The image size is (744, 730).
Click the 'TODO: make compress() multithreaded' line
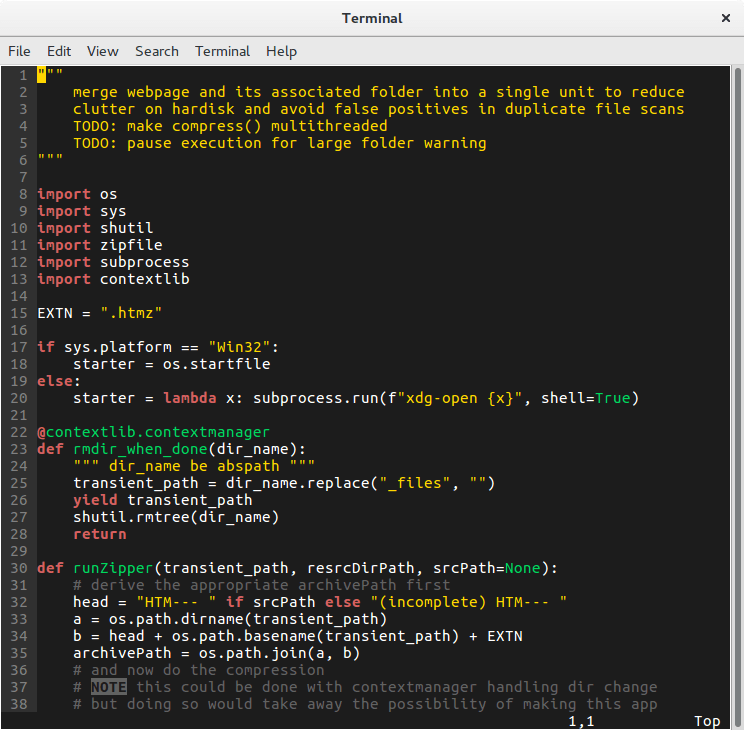click(x=231, y=126)
